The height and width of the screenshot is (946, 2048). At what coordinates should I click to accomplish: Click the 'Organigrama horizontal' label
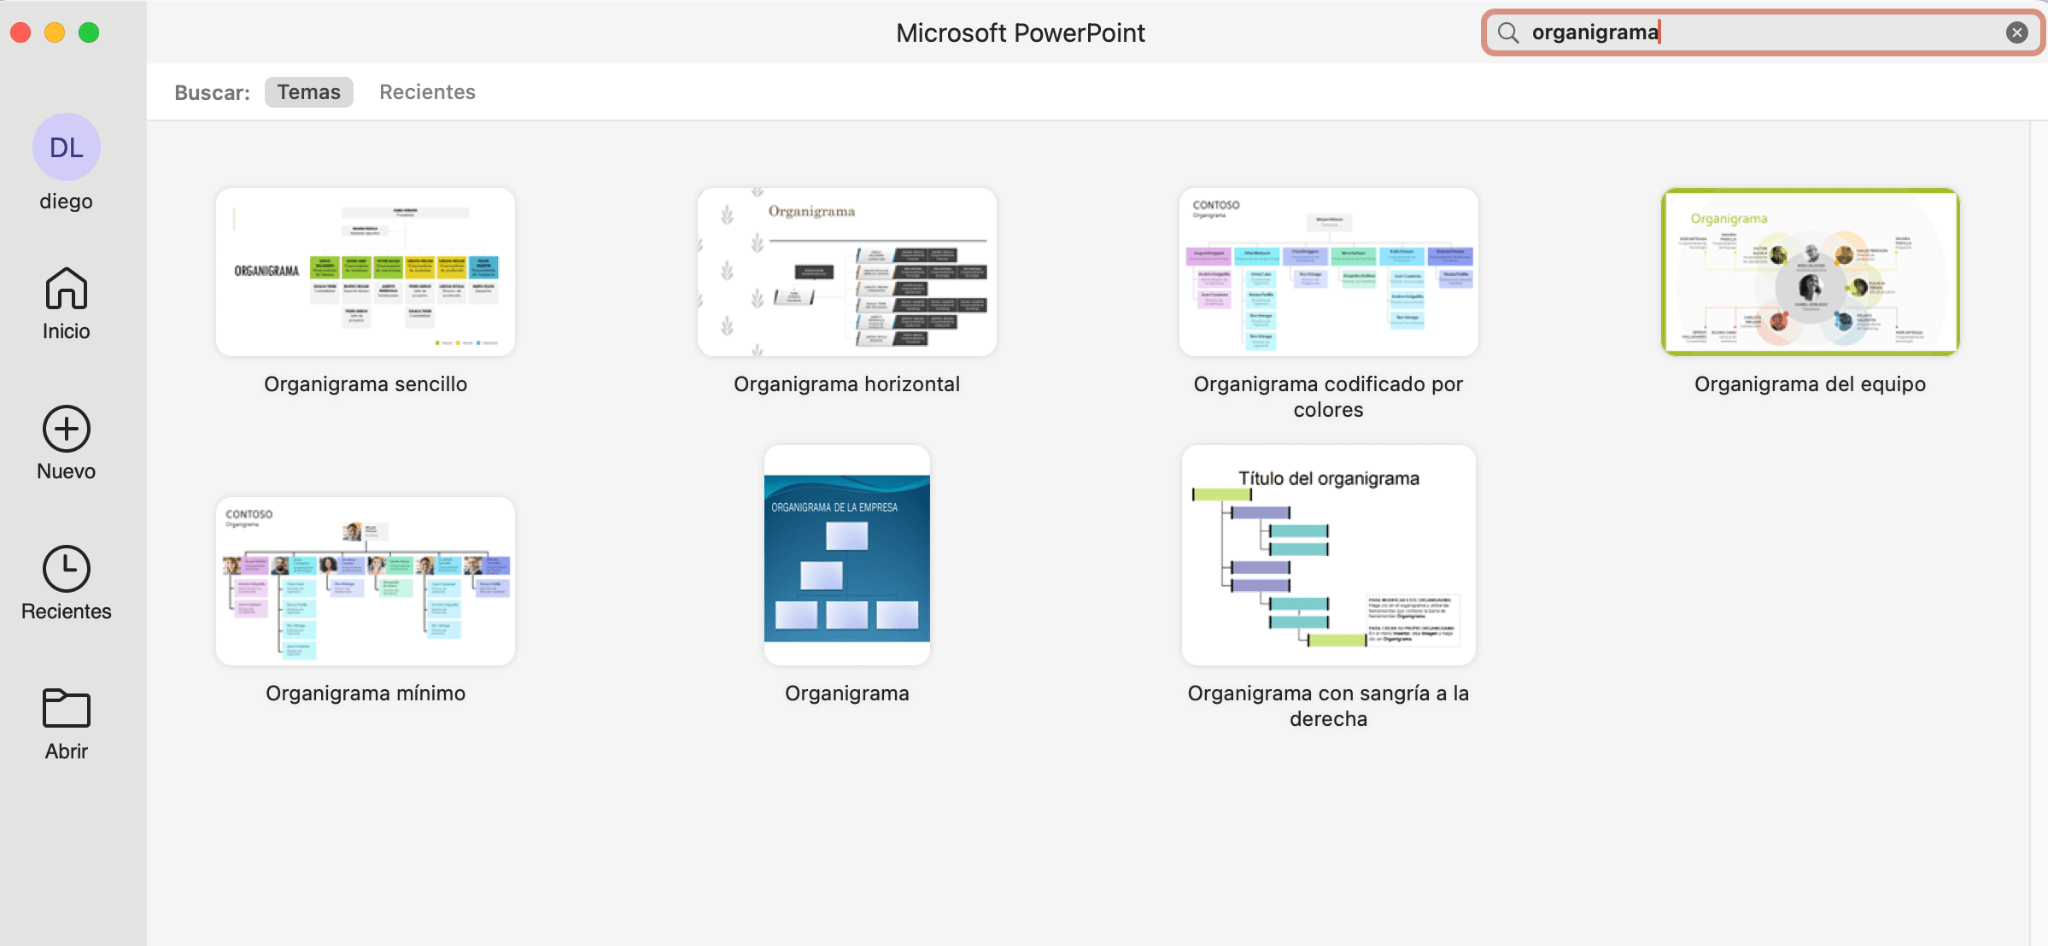pos(847,384)
